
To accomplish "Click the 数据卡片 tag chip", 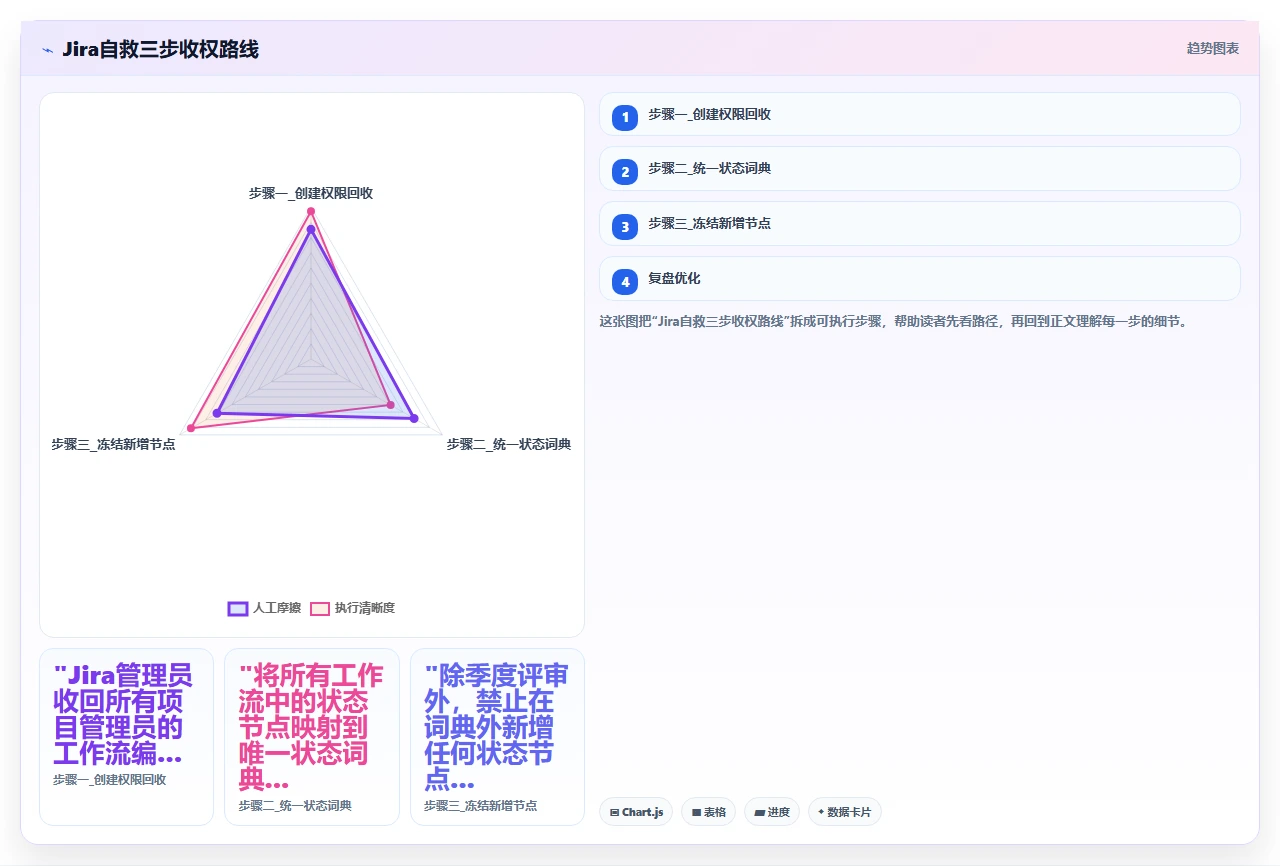I will point(844,812).
